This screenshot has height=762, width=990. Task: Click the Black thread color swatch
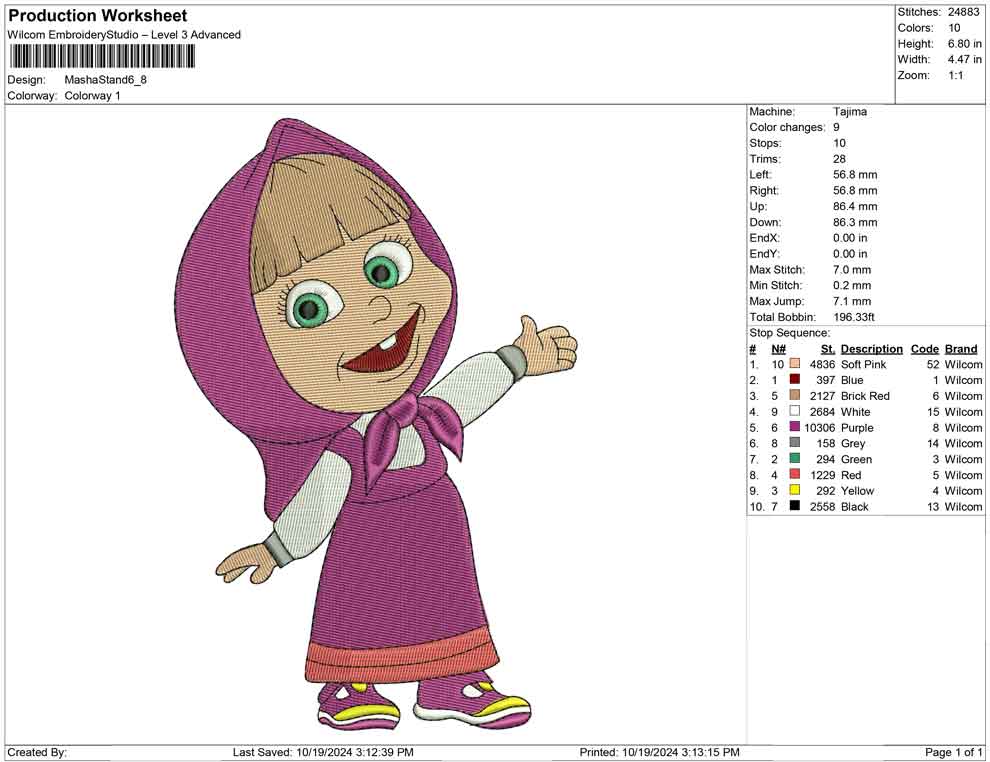(795, 506)
